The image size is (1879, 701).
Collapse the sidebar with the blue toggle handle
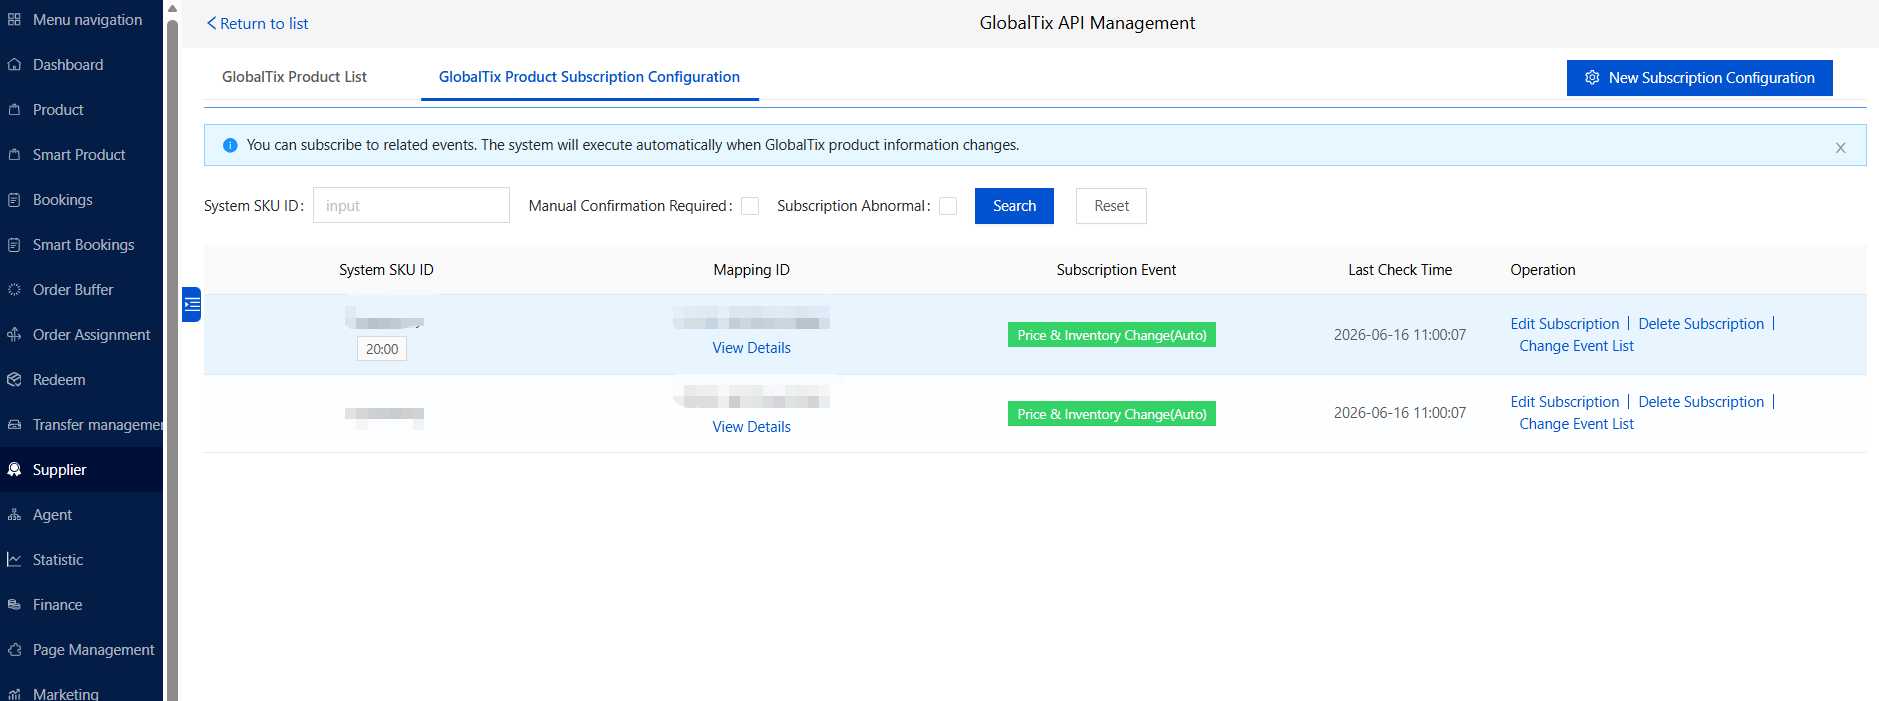[192, 304]
